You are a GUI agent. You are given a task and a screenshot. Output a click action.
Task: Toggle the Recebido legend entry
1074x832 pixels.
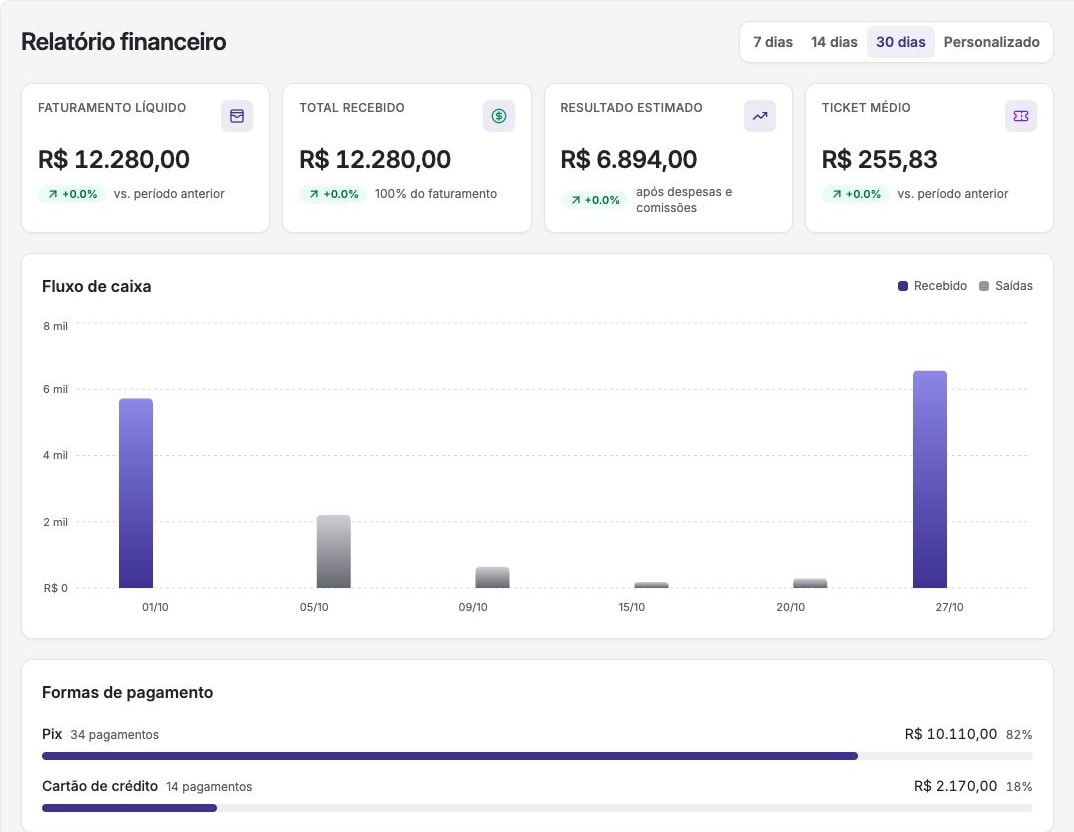coord(932,286)
